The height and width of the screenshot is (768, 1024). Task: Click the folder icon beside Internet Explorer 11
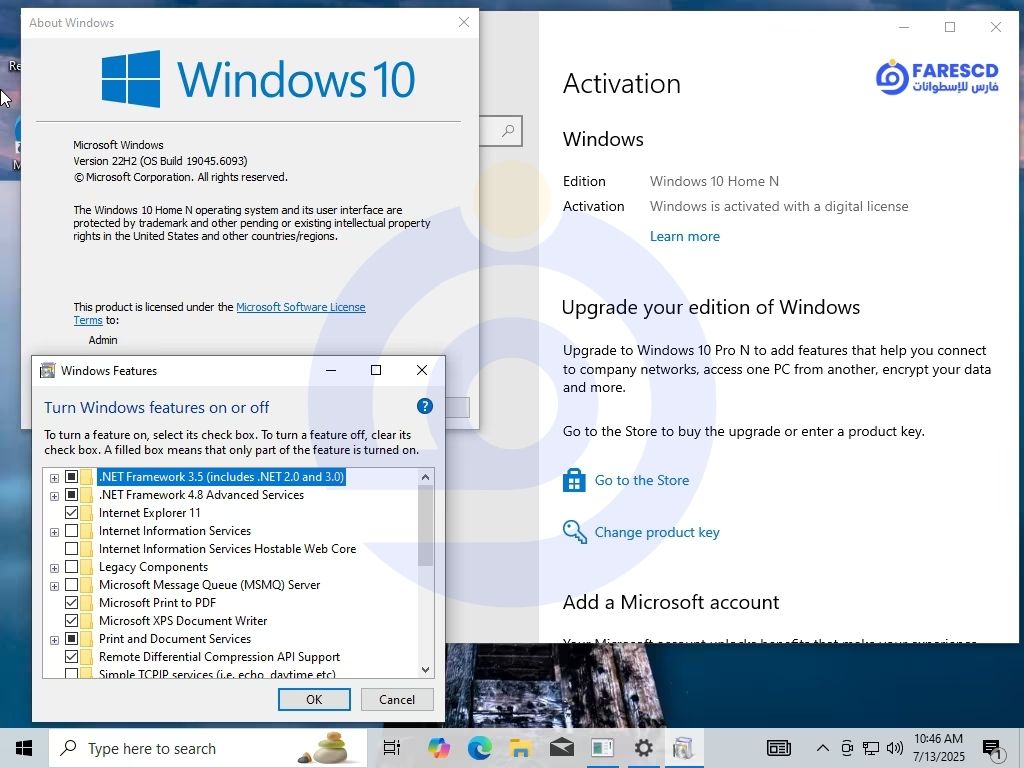click(86, 513)
